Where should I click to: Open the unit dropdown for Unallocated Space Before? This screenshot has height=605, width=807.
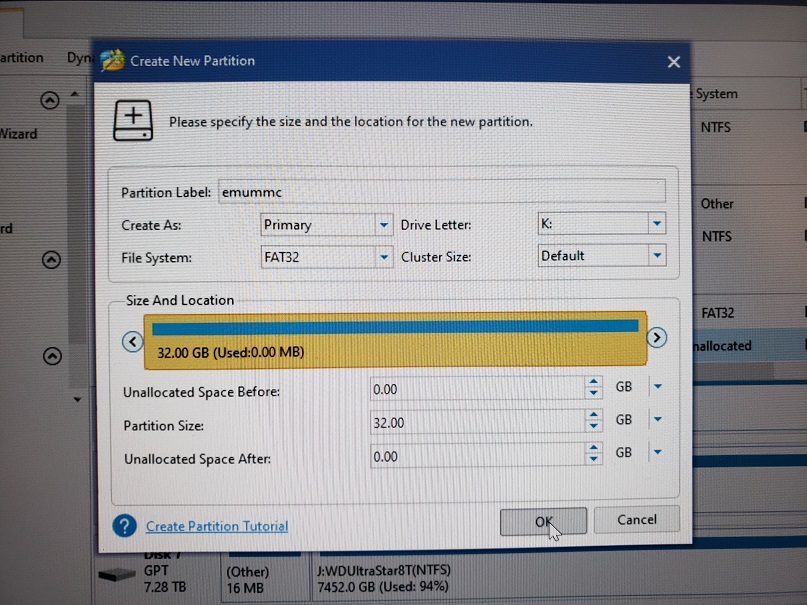(657, 386)
